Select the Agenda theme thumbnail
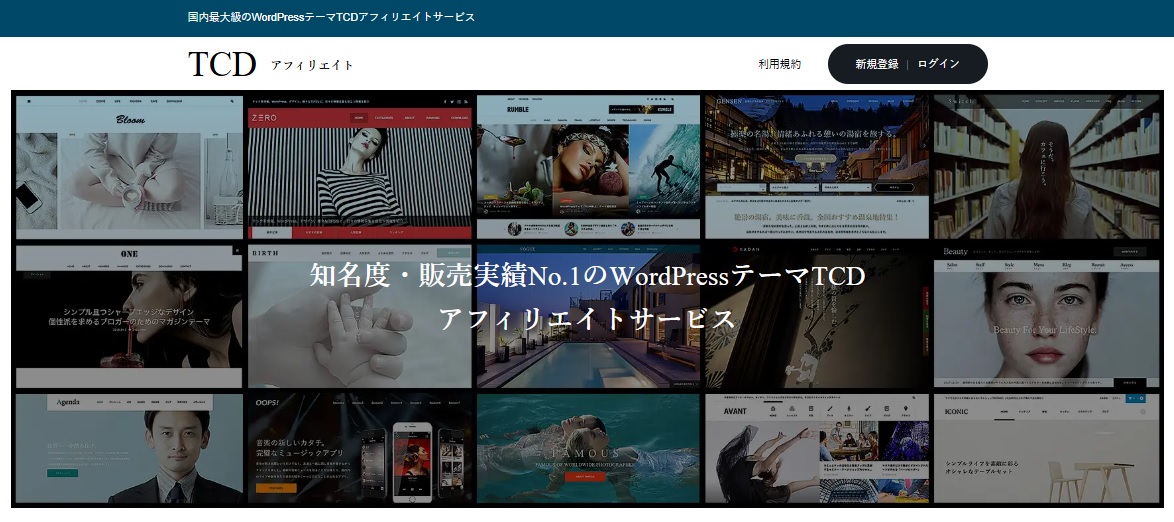Screen dimensions: 1174x522 [x=130, y=449]
